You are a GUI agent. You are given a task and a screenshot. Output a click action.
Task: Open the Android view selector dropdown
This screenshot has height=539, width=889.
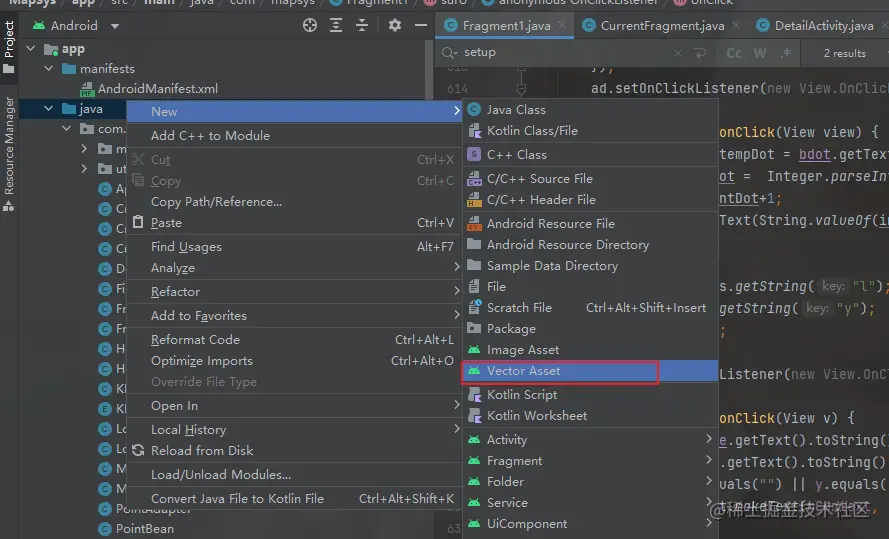(76, 26)
